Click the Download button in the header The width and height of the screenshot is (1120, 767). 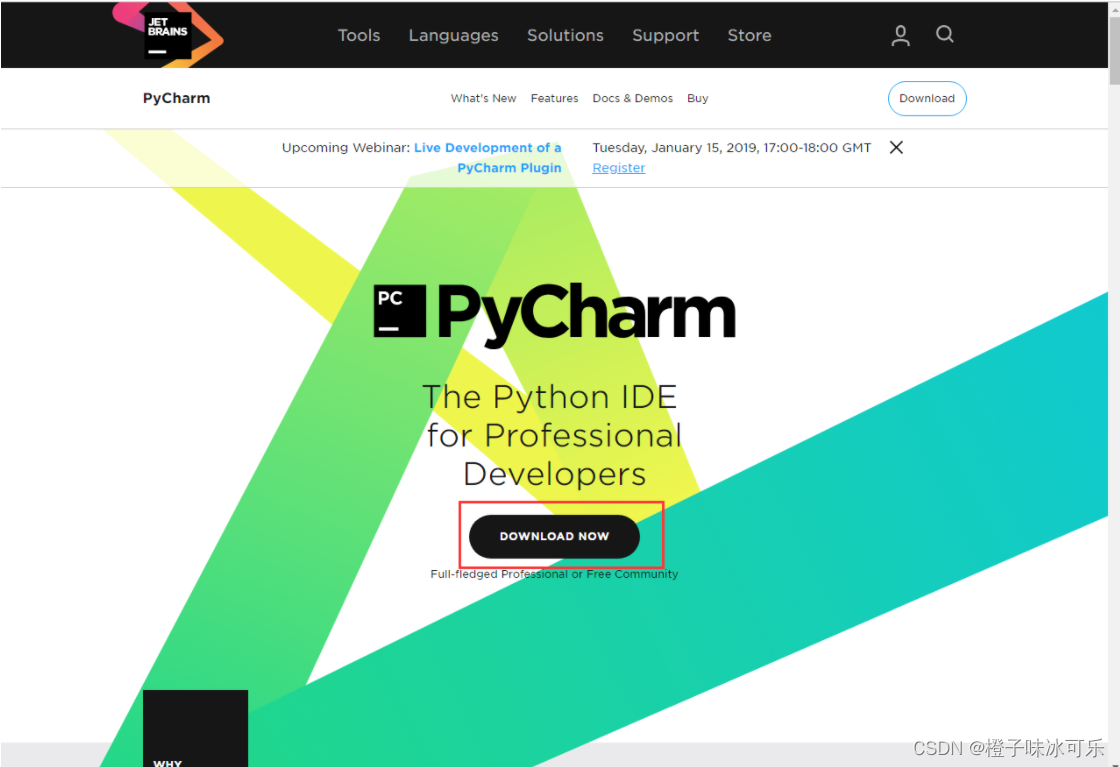point(927,98)
